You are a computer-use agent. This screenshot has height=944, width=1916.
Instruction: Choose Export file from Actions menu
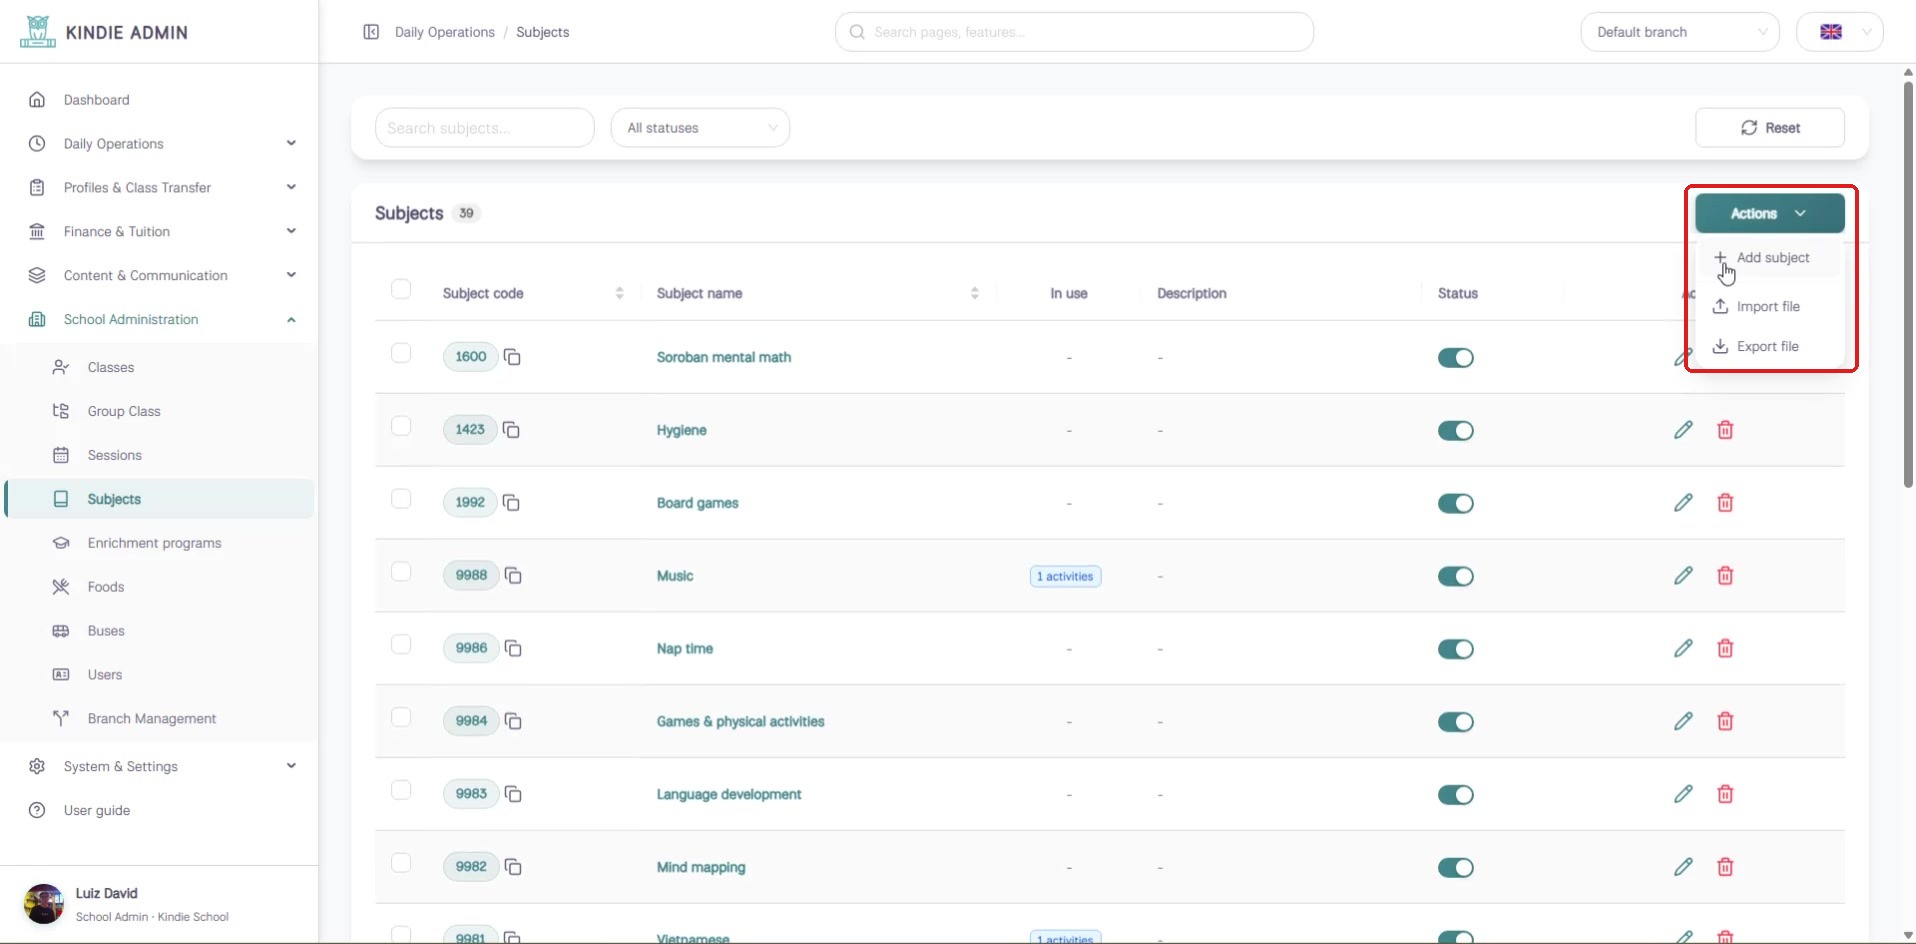coord(1770,347)
